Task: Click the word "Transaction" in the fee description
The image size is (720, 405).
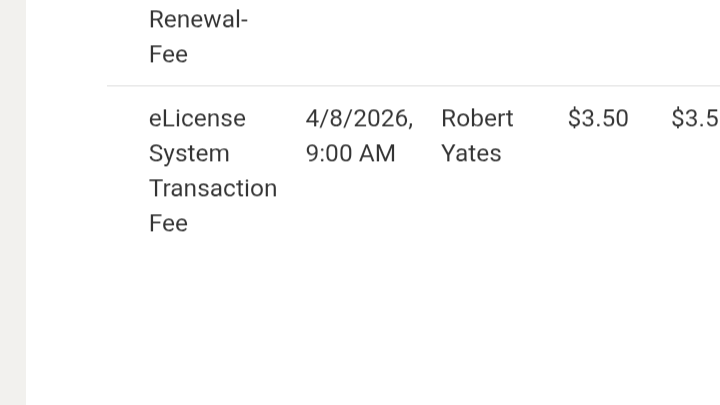Action: (x=213, y=188)
